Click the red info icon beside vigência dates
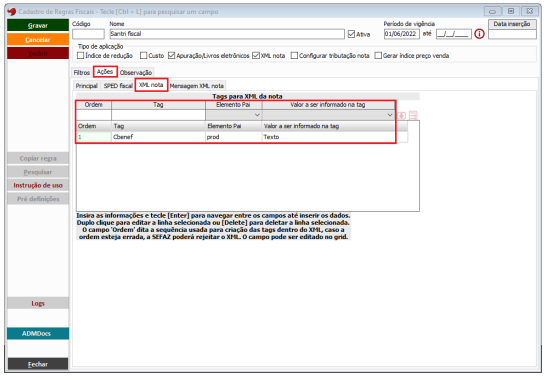This screenshot has height=379, width=546. click(x=479, y=34)
